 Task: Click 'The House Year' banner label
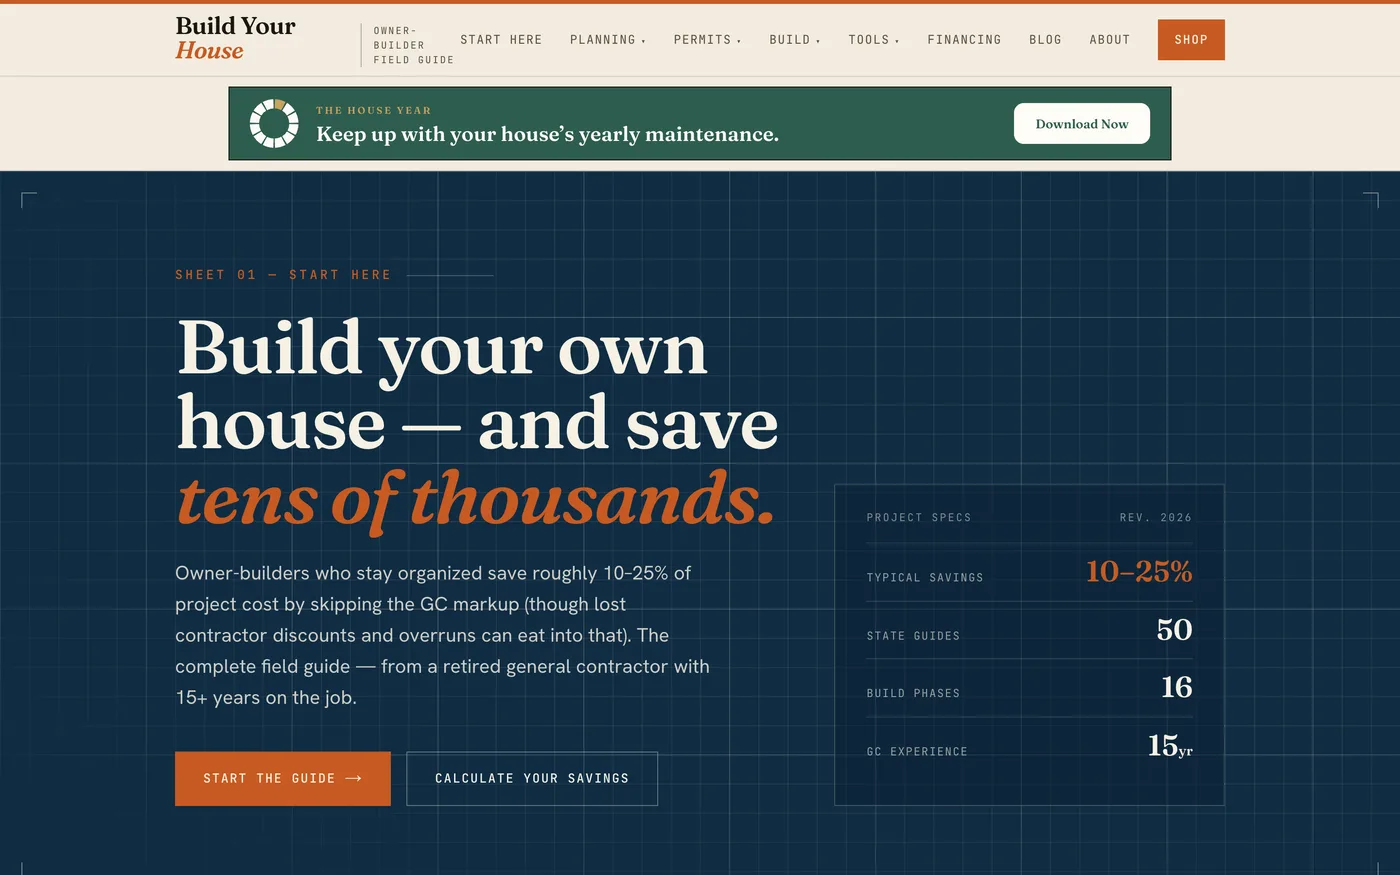pyautogui.click(x=373, y=110)
